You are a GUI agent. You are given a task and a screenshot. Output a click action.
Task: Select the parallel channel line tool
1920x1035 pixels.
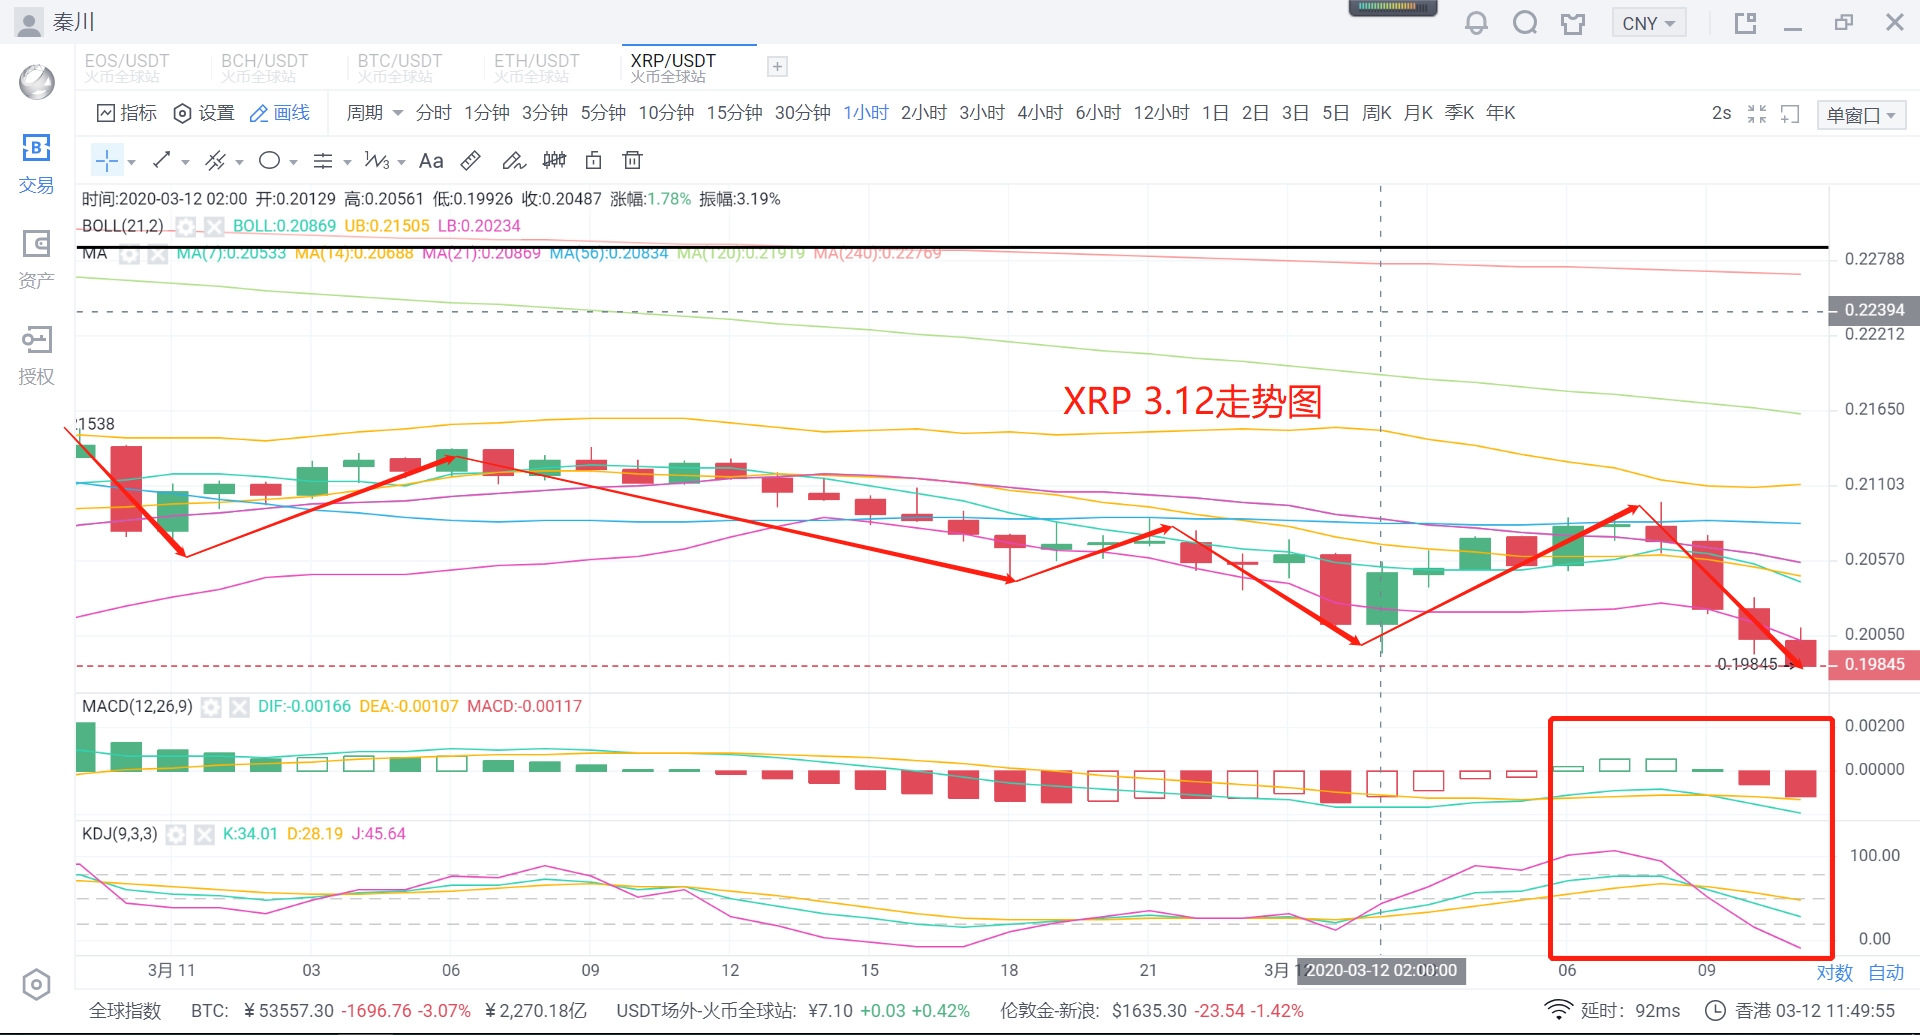(215, 160)
